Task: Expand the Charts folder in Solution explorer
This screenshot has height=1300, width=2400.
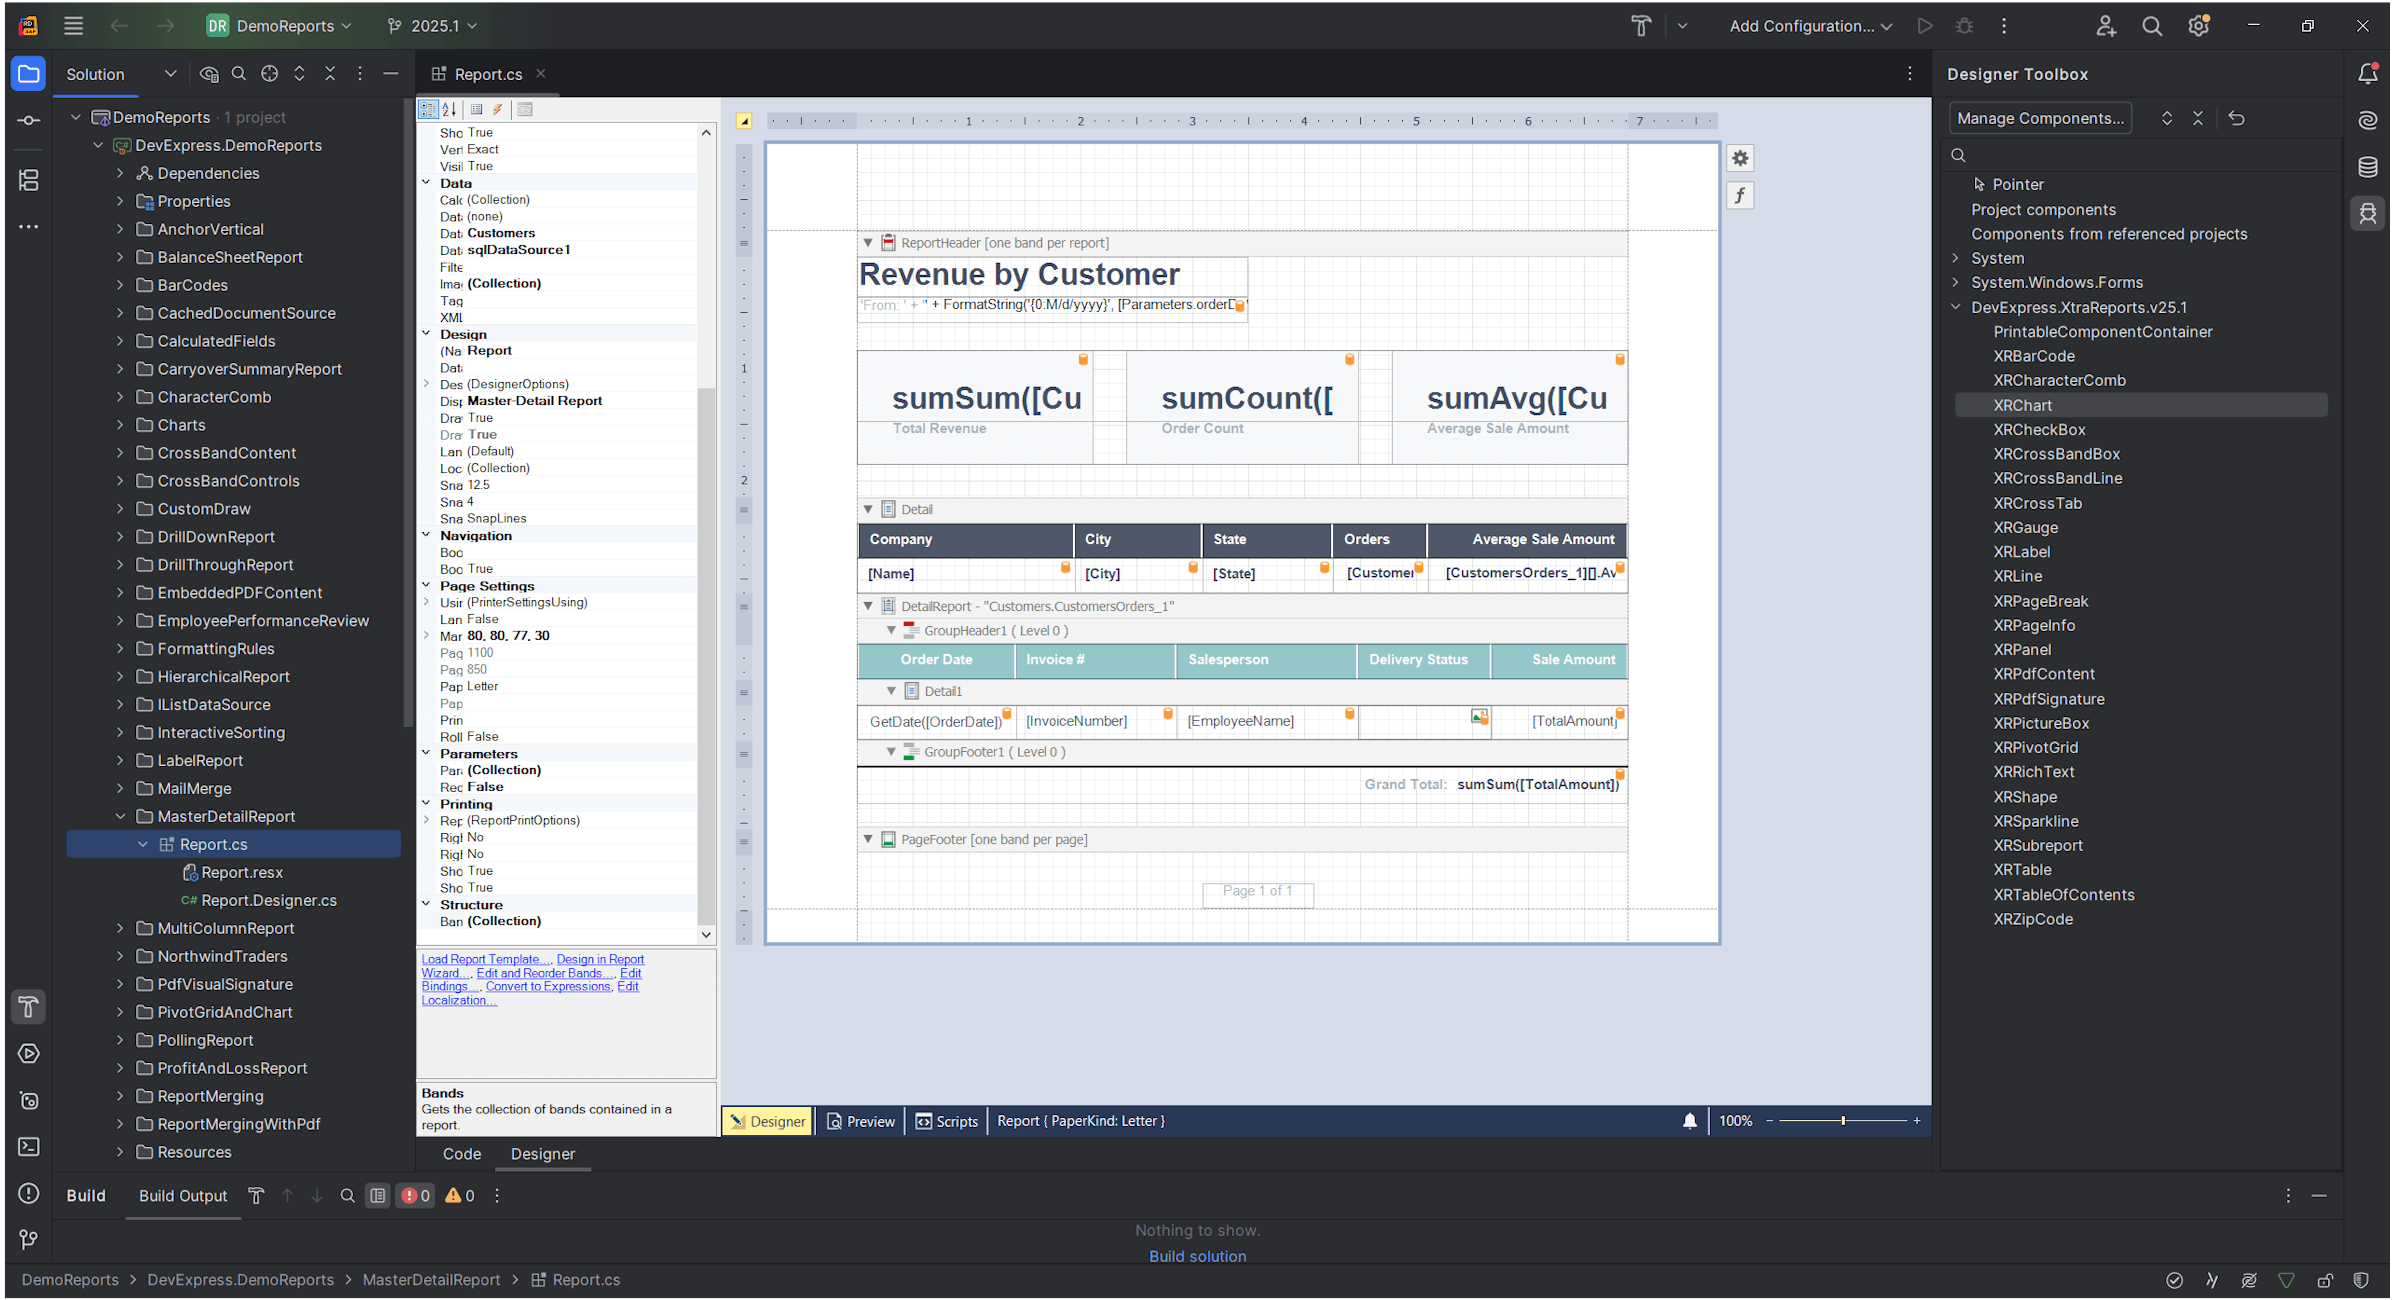Action: point(119,424)
